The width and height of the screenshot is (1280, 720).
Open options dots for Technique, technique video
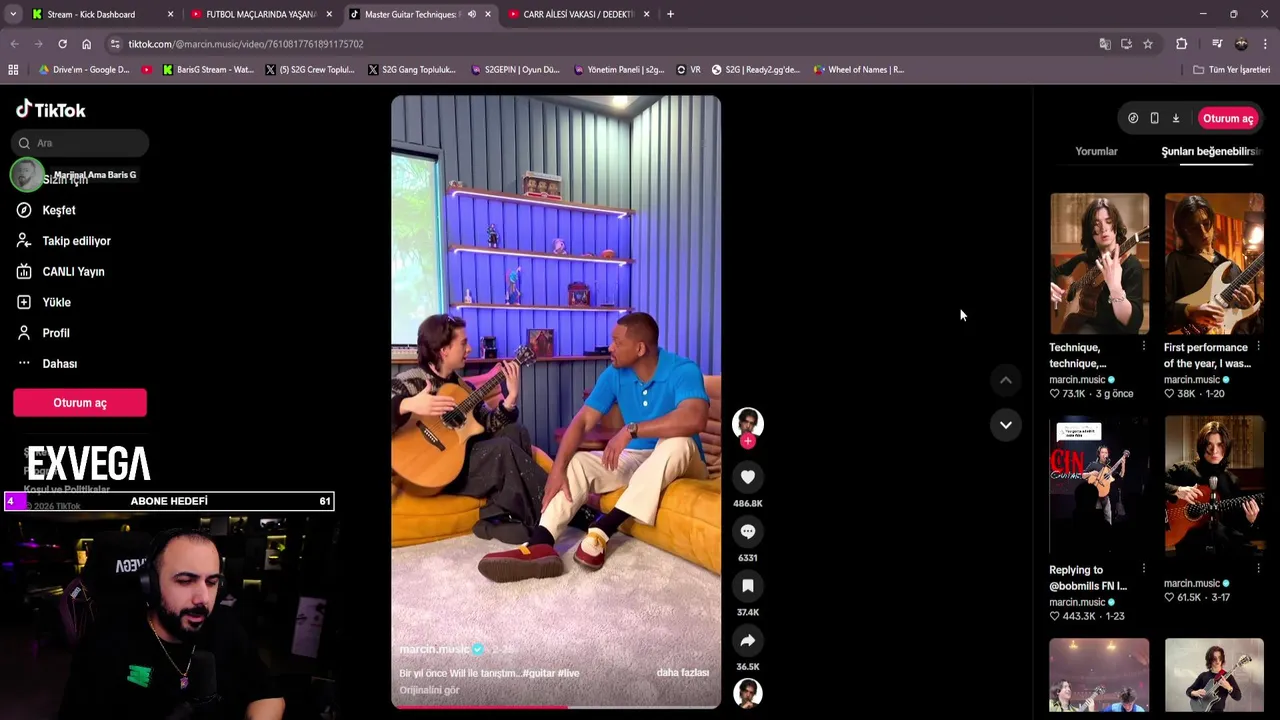(1143, 346)
